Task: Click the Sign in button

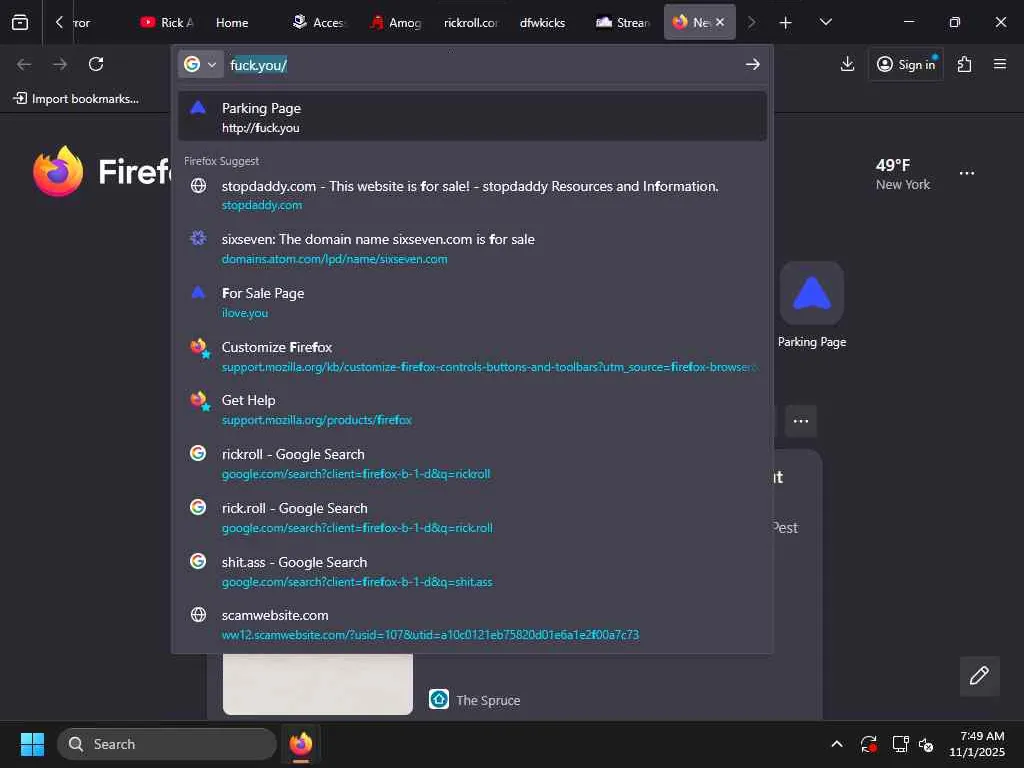Action: 906,64
